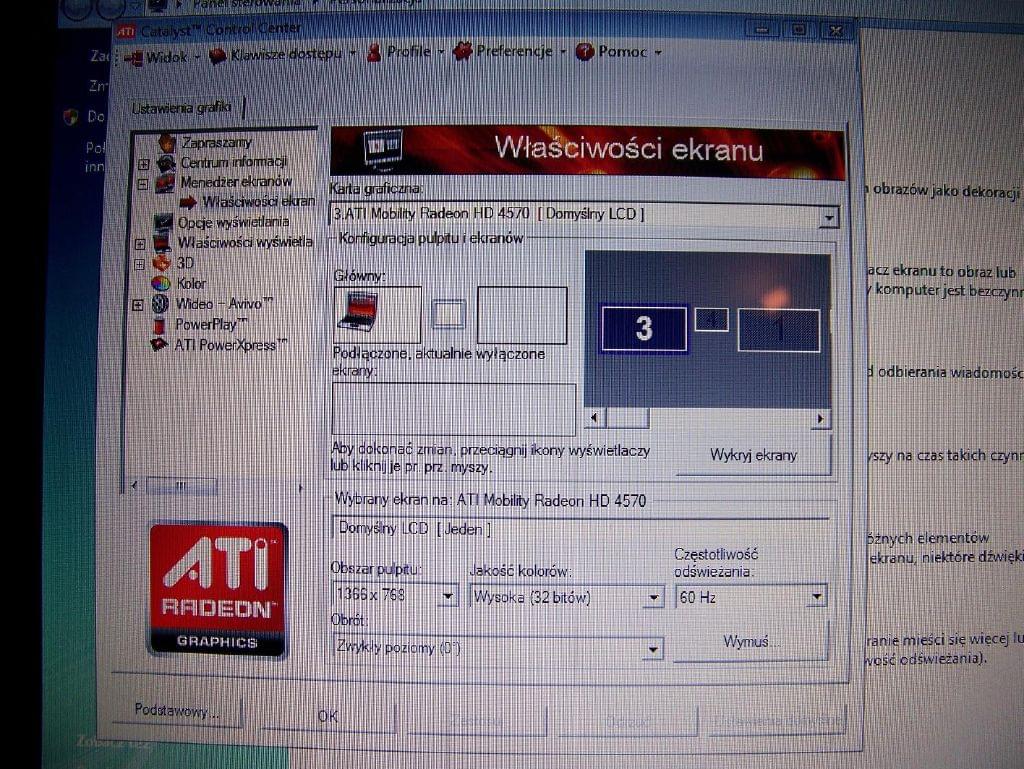Select the 3D settings tree item

pyautogui.click(x=185, y=263)
